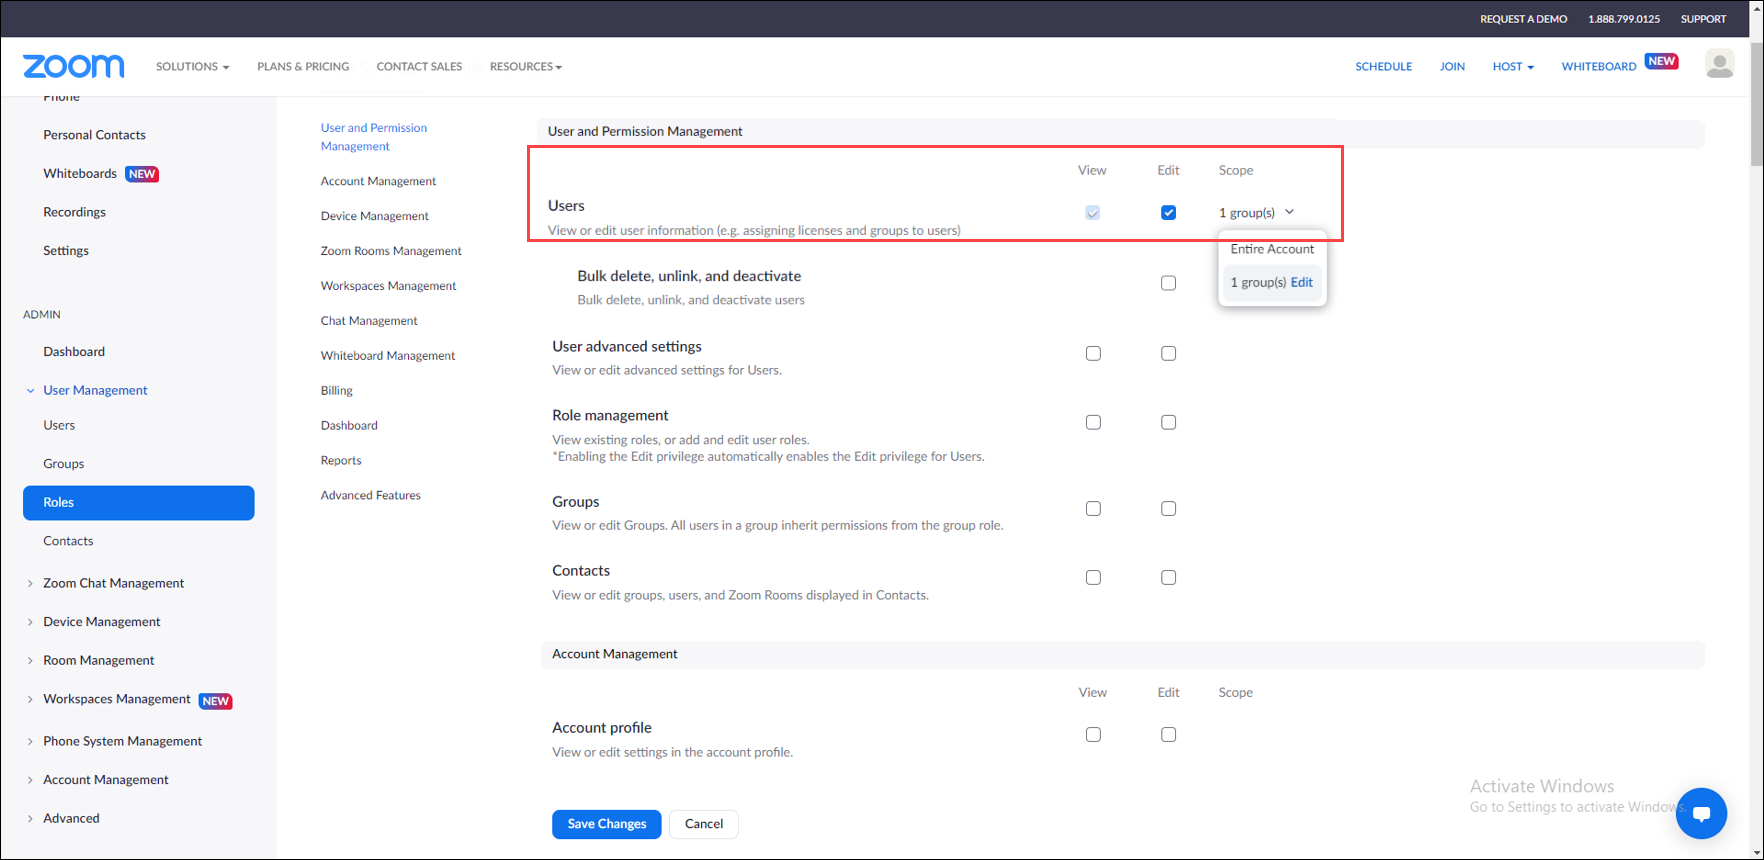Open the Roles page in sidebar
This screenshot has height=860, width=1764.
[138, 503]
